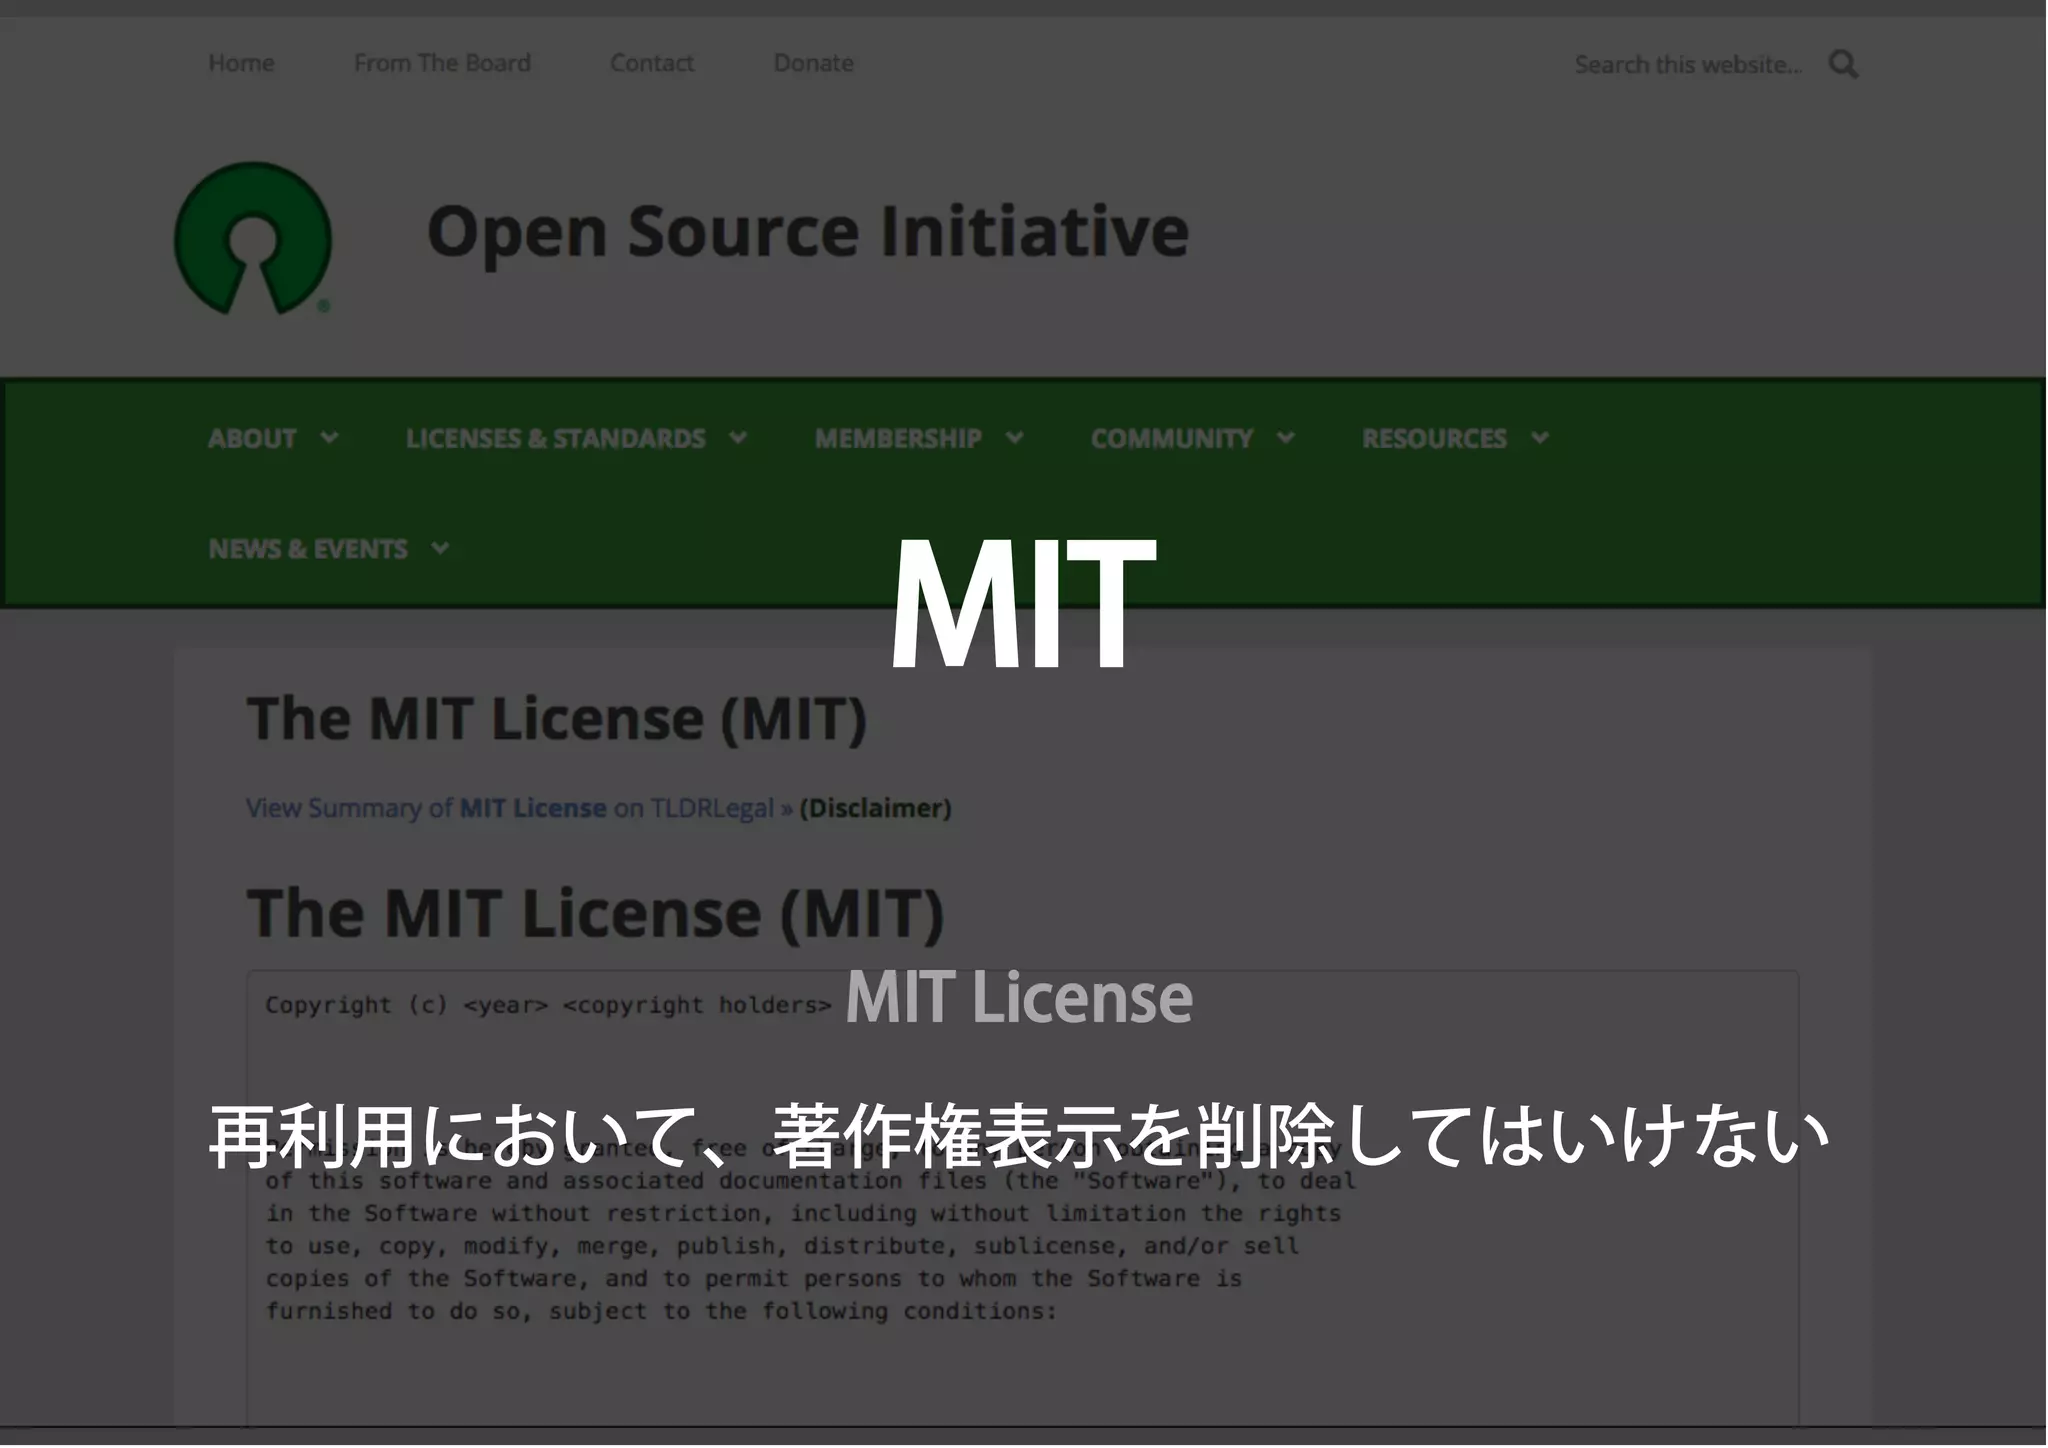Open the ABOUT menu

click(252, 438)
